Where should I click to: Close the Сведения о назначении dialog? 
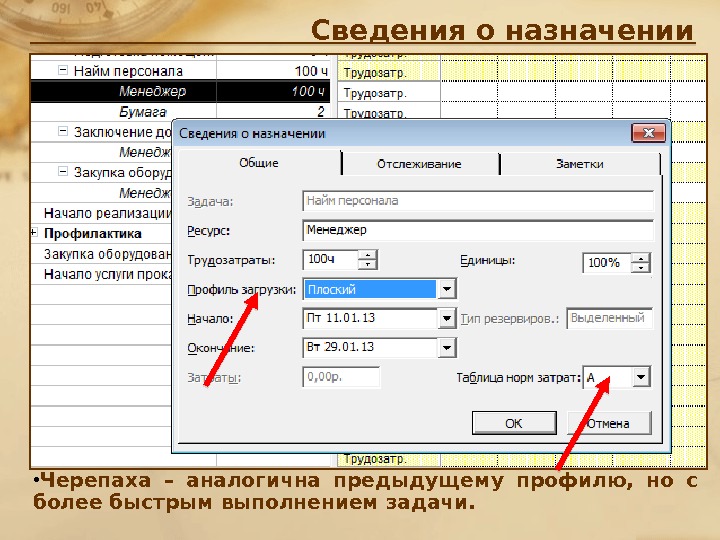tap(648, 133)
